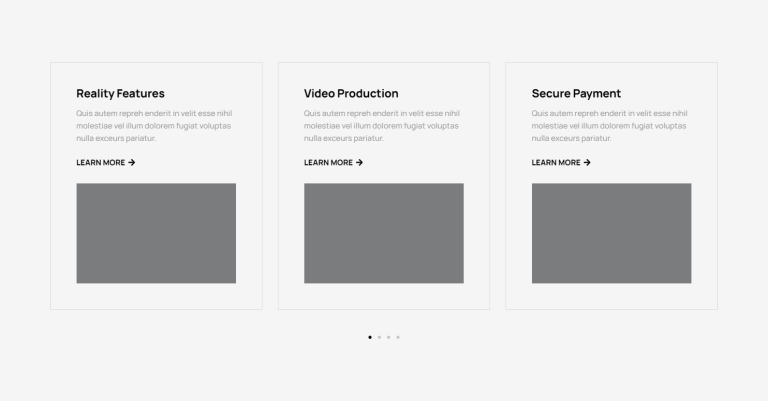Viewport: 768px width, 401px height.
Task: Click the Secure Payment description paragraph
Action: 609,126
